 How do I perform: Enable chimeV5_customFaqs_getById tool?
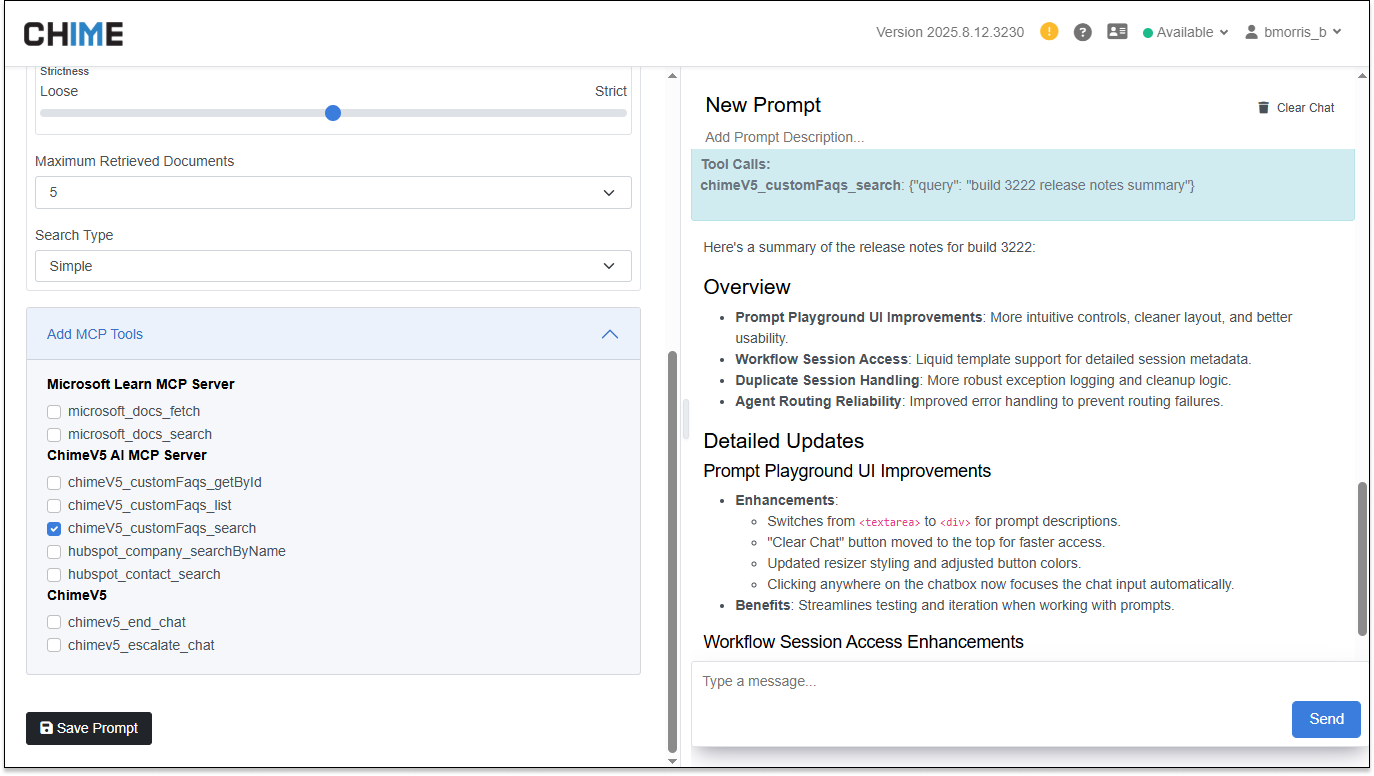pos(54,482)
